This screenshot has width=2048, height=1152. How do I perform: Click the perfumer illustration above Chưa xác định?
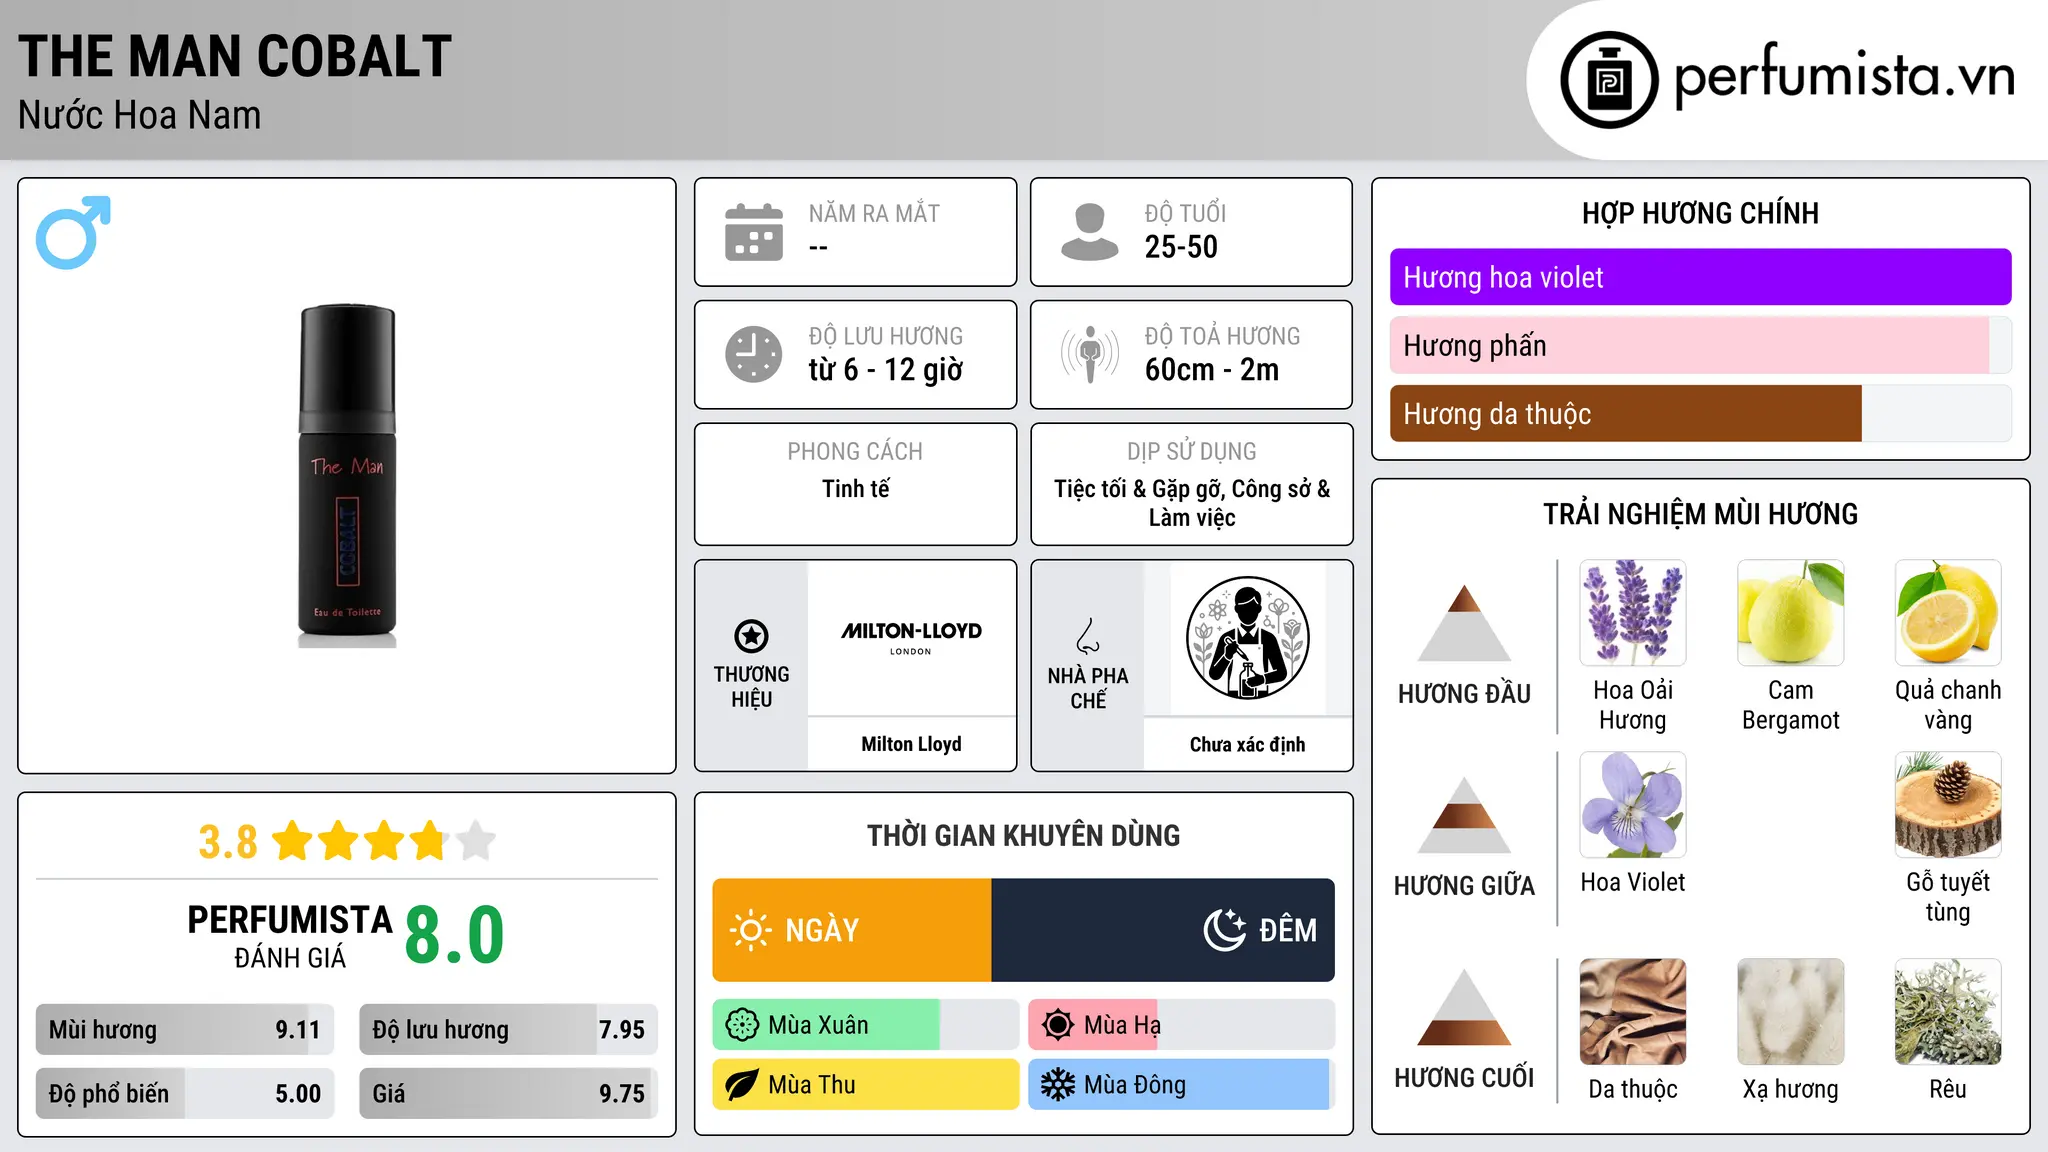(1247, 638)
